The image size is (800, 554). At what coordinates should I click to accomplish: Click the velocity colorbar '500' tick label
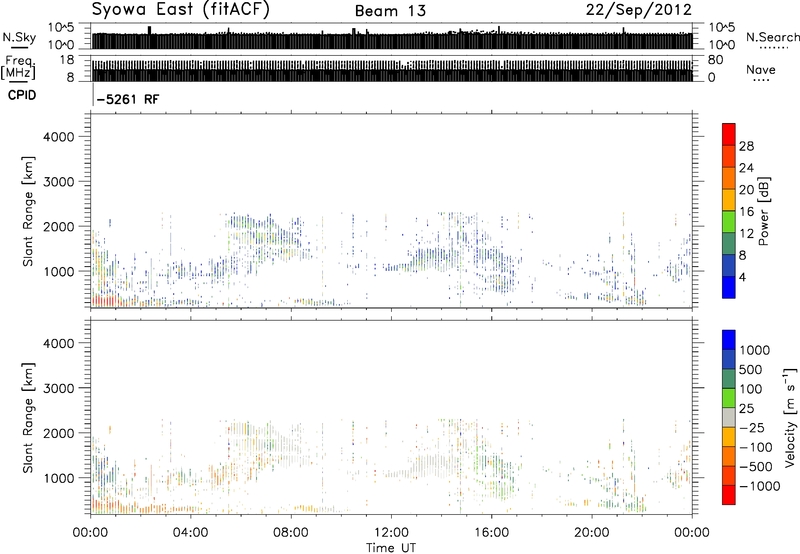coord(751,369)
